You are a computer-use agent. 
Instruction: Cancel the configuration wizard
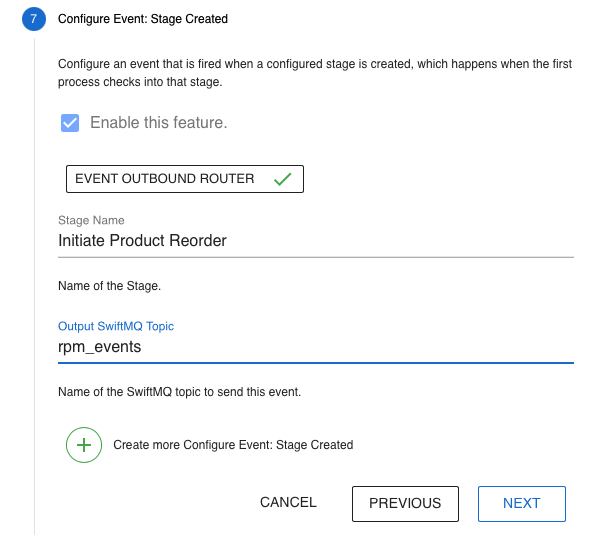tap(288, 502)
